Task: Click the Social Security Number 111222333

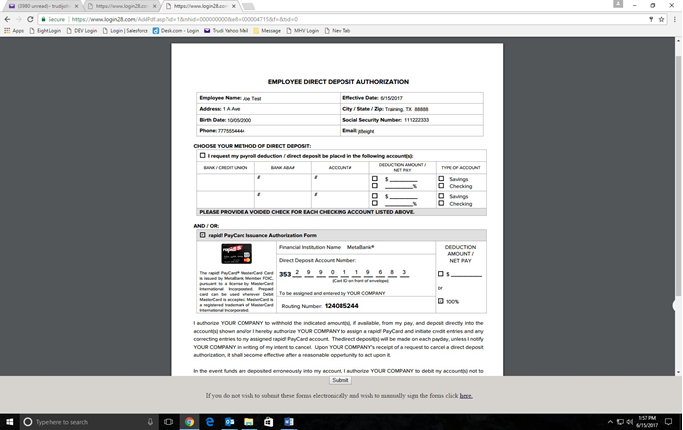Action: coord(416,120)
